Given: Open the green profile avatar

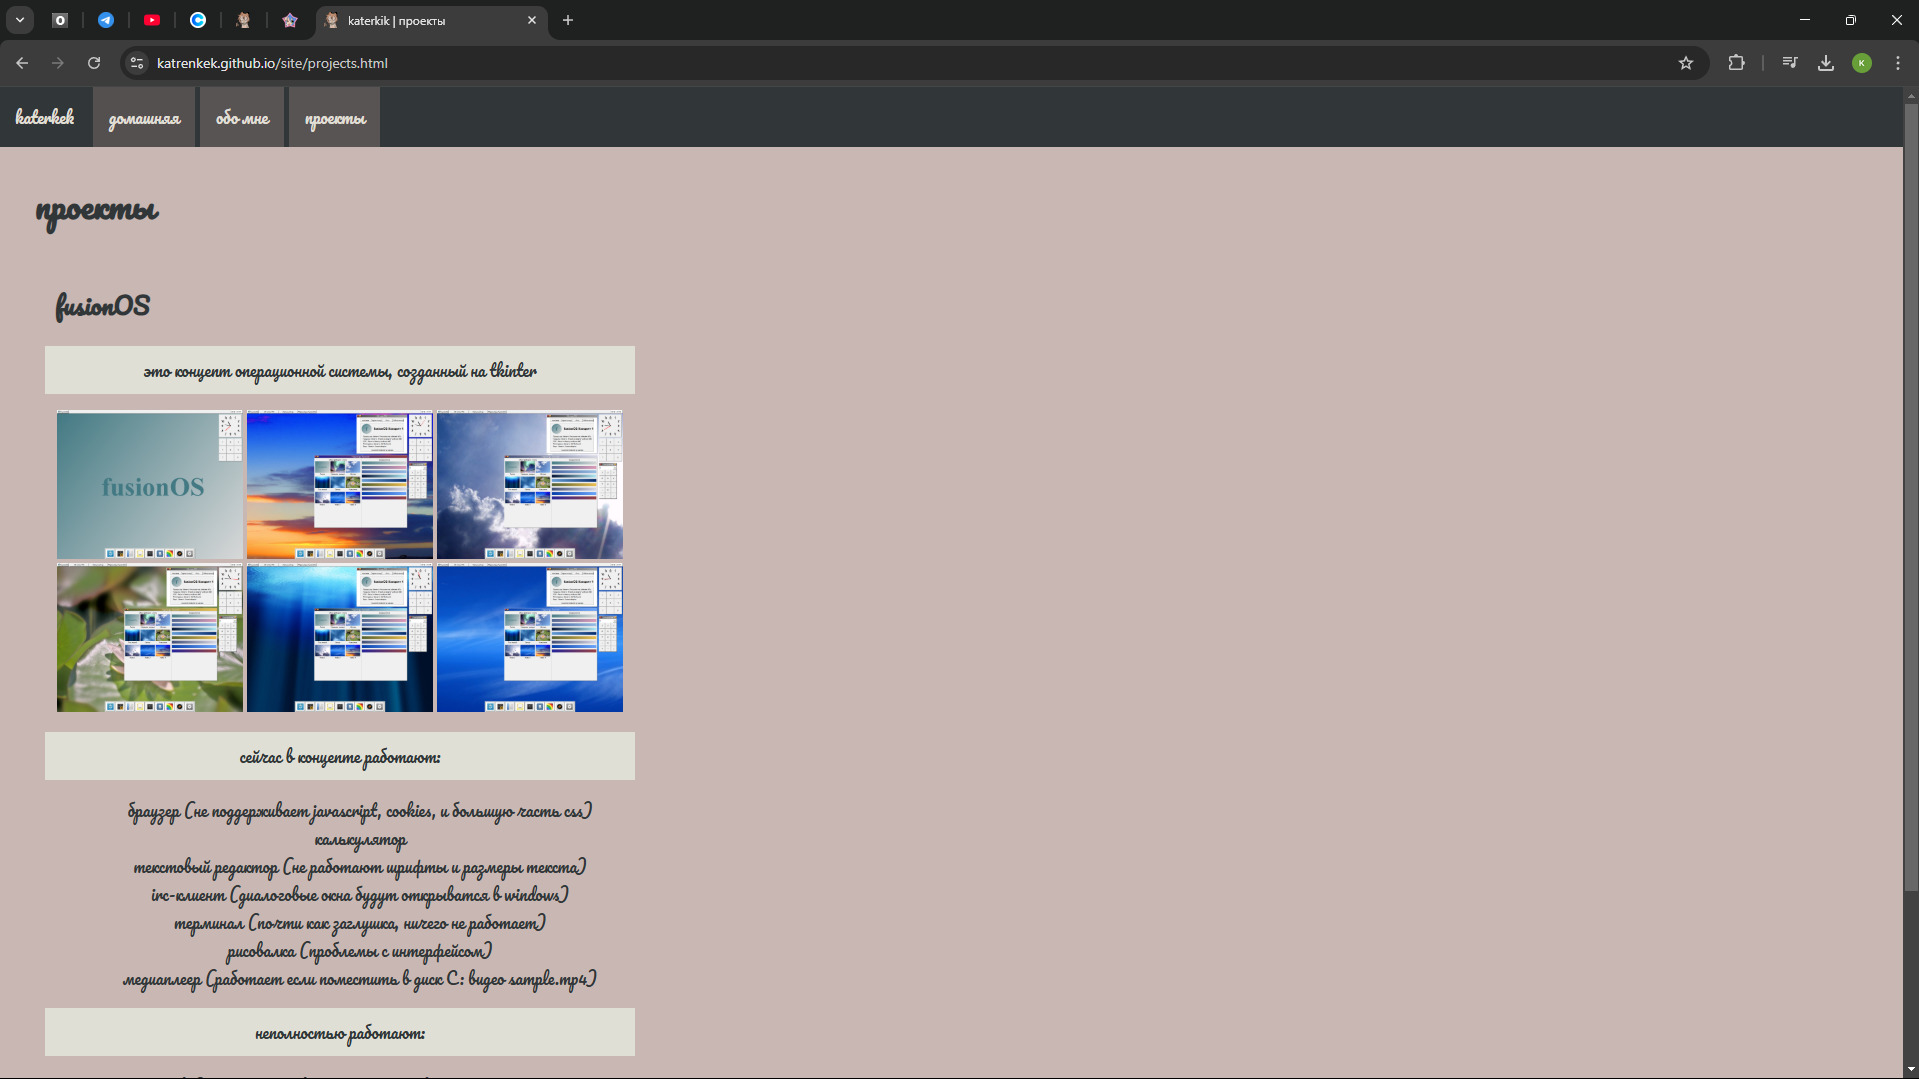Looking at the screenshot, I should pos(1862,63).
